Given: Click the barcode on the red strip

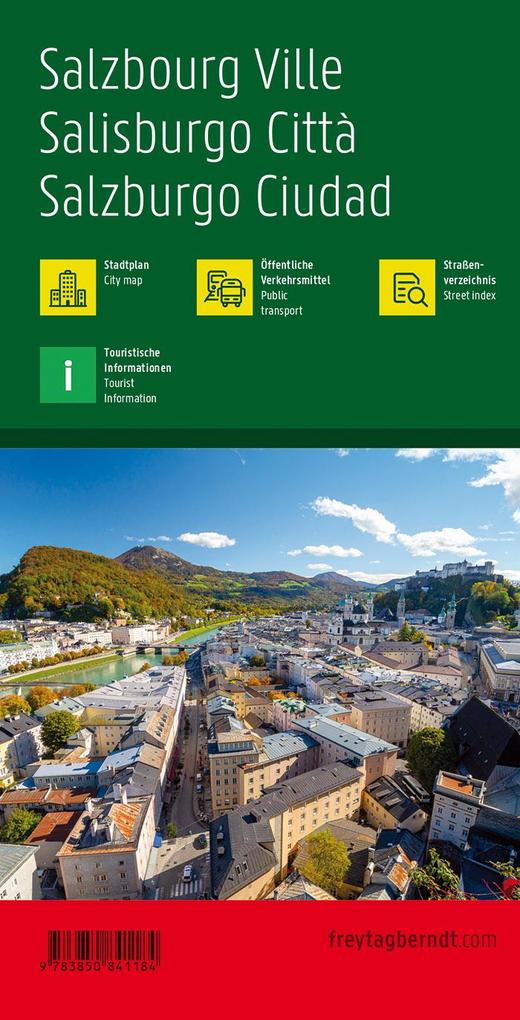Looking at the screenshot, I should [x=104, y=946].
